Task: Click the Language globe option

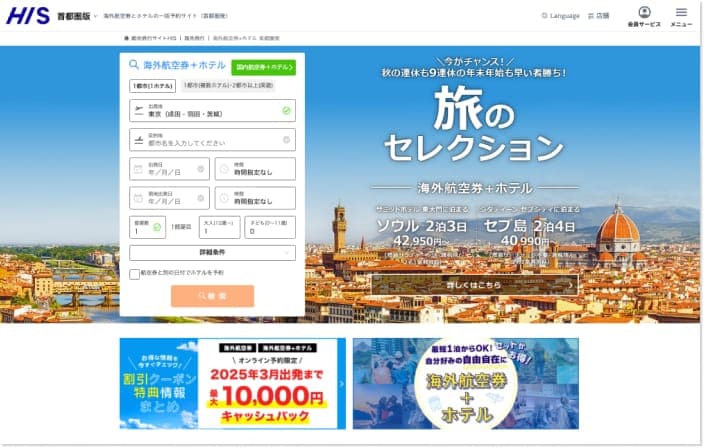Action: click(561, 16)
